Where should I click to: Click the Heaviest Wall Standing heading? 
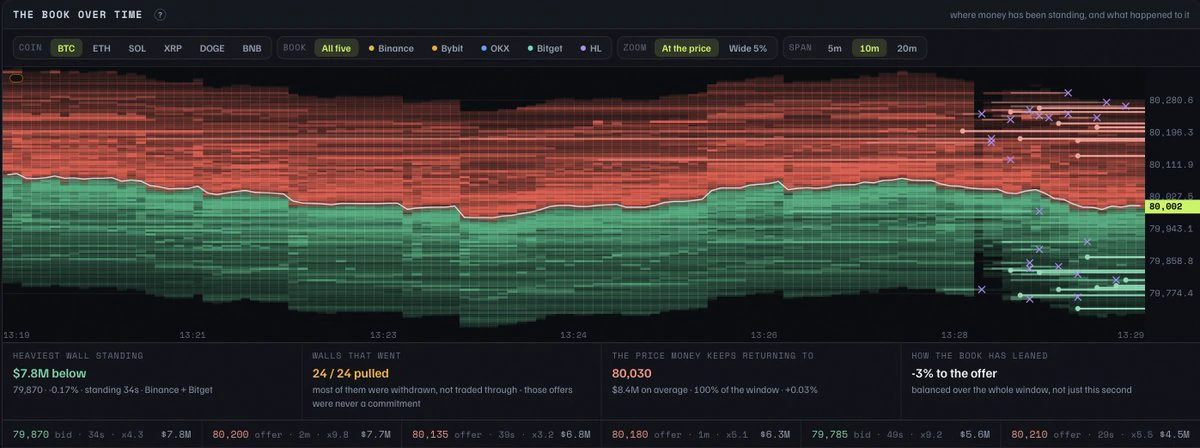77,355
